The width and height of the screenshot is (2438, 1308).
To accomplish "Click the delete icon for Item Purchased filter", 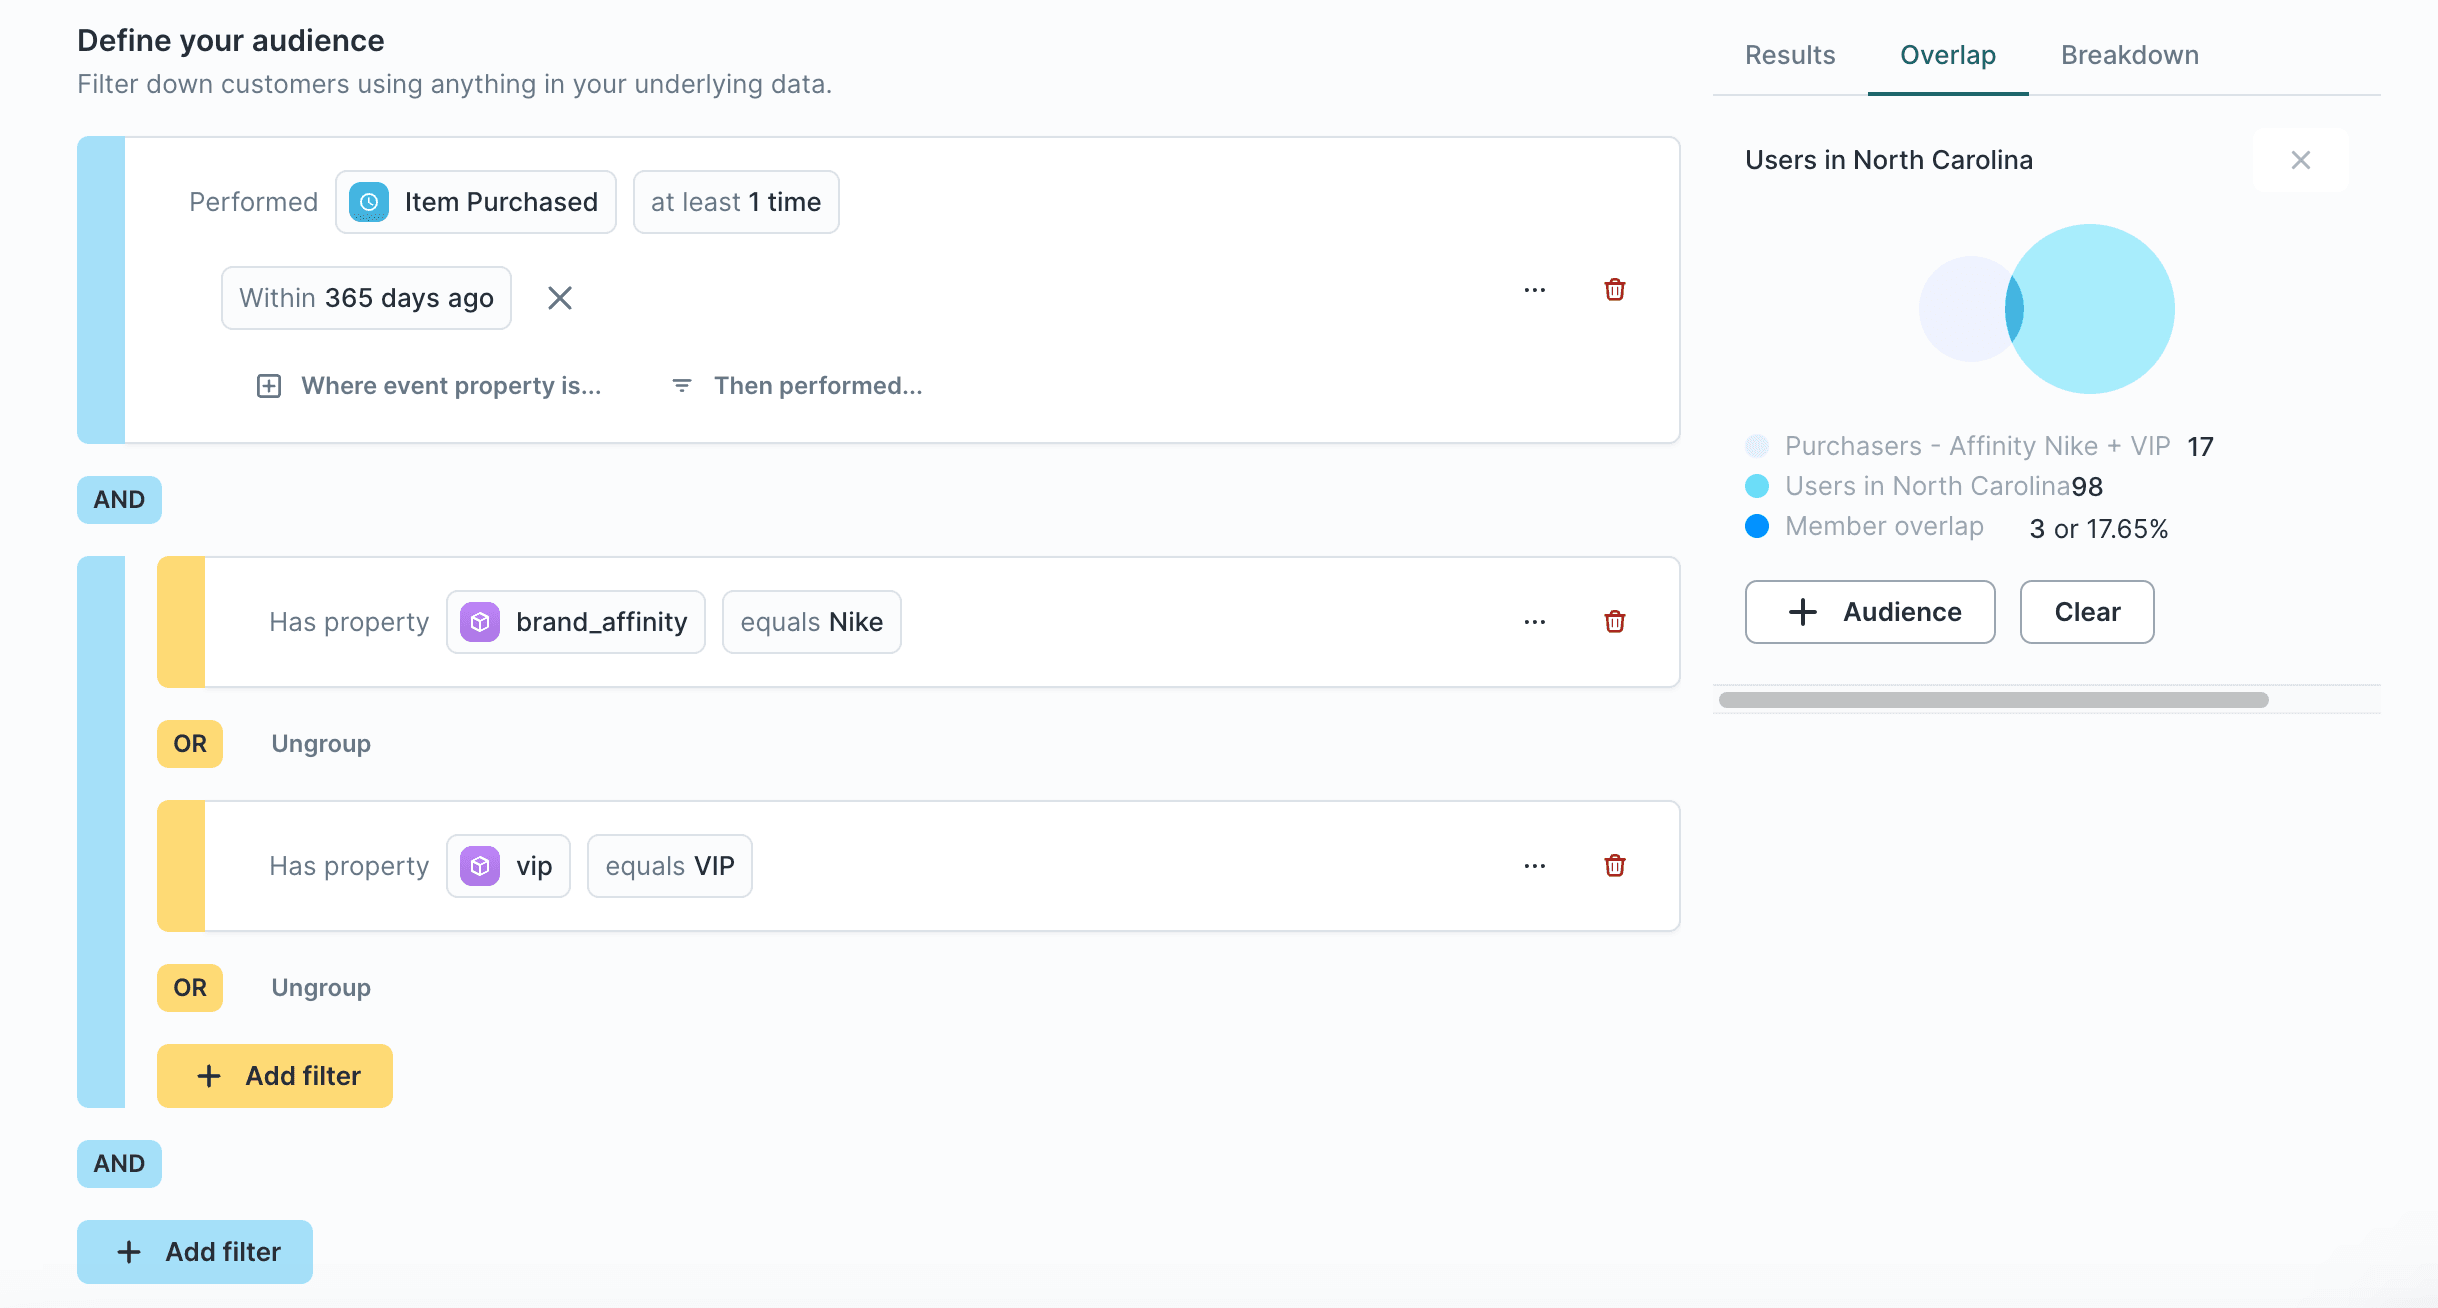I will click(1614, 290).
